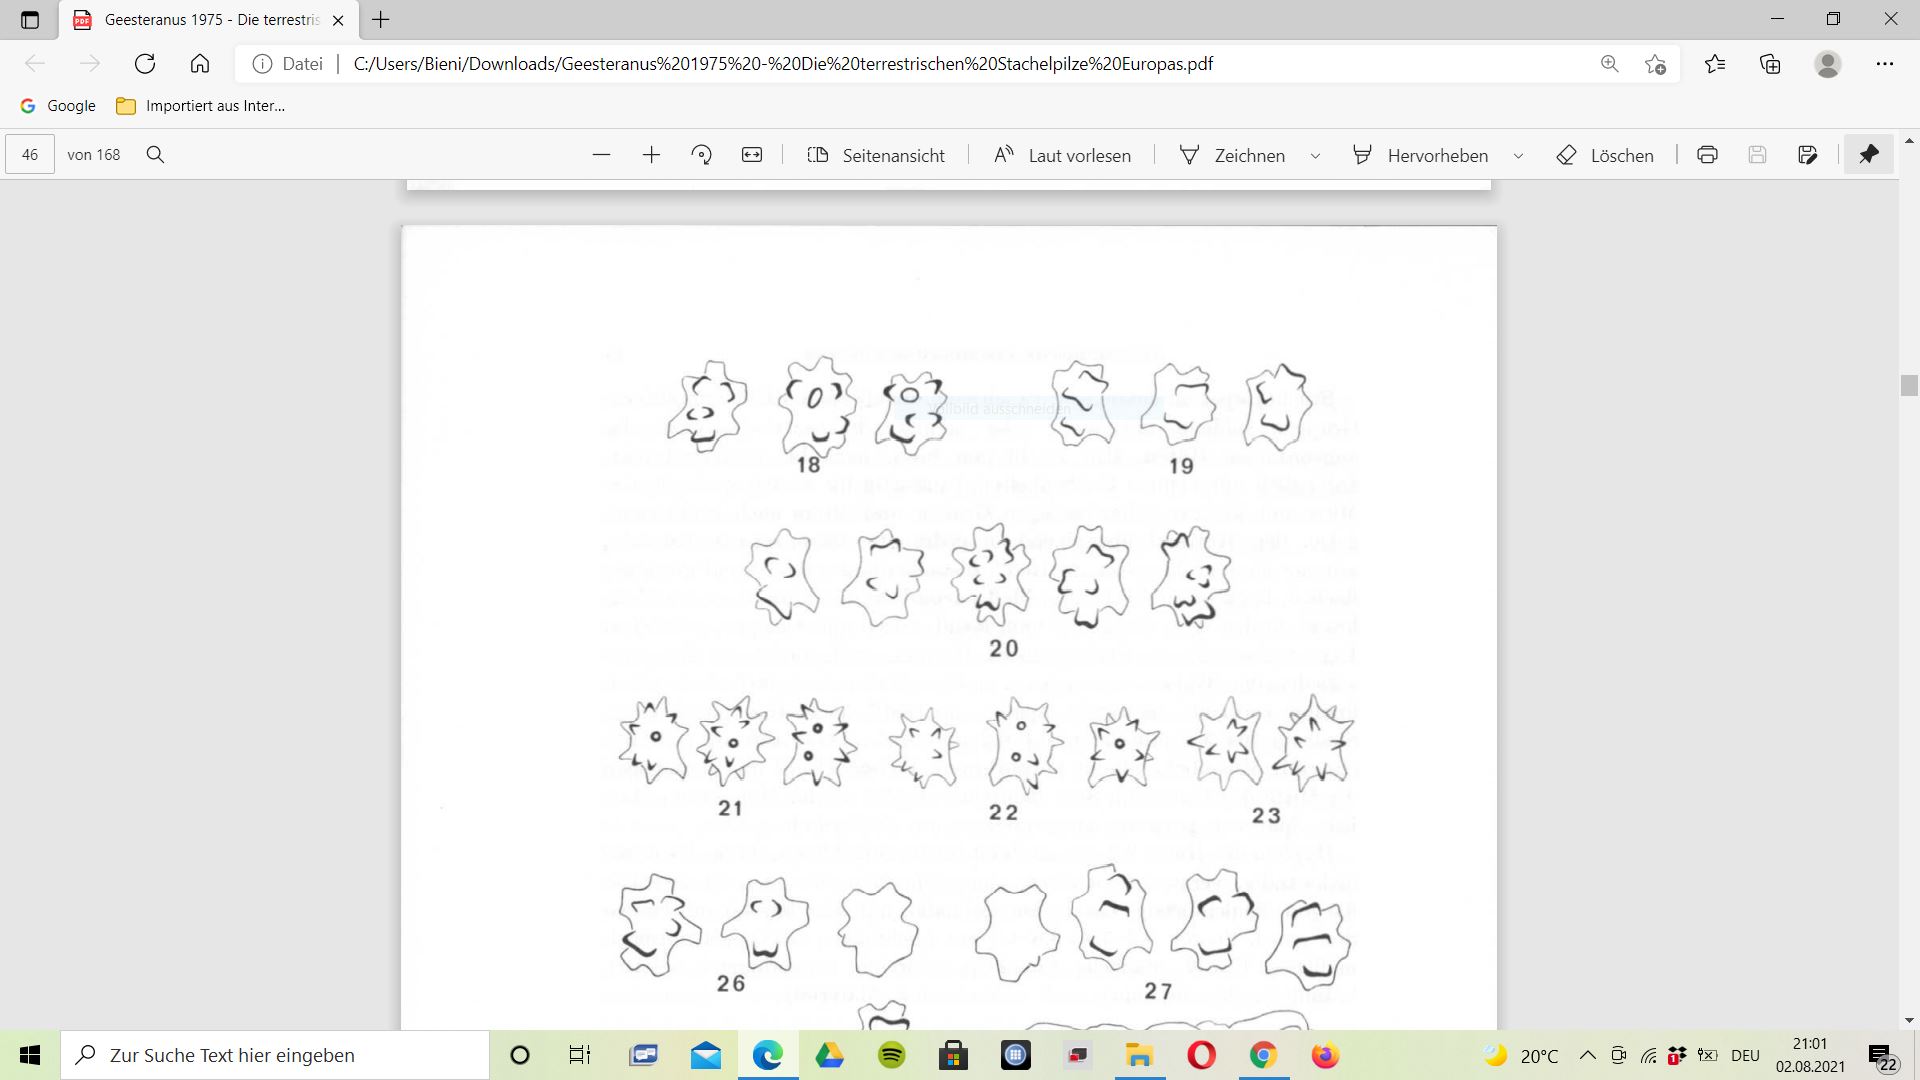Click Laut vorlesen button
This screenshot has width=1920, height=1080.
coord(1062,155)
